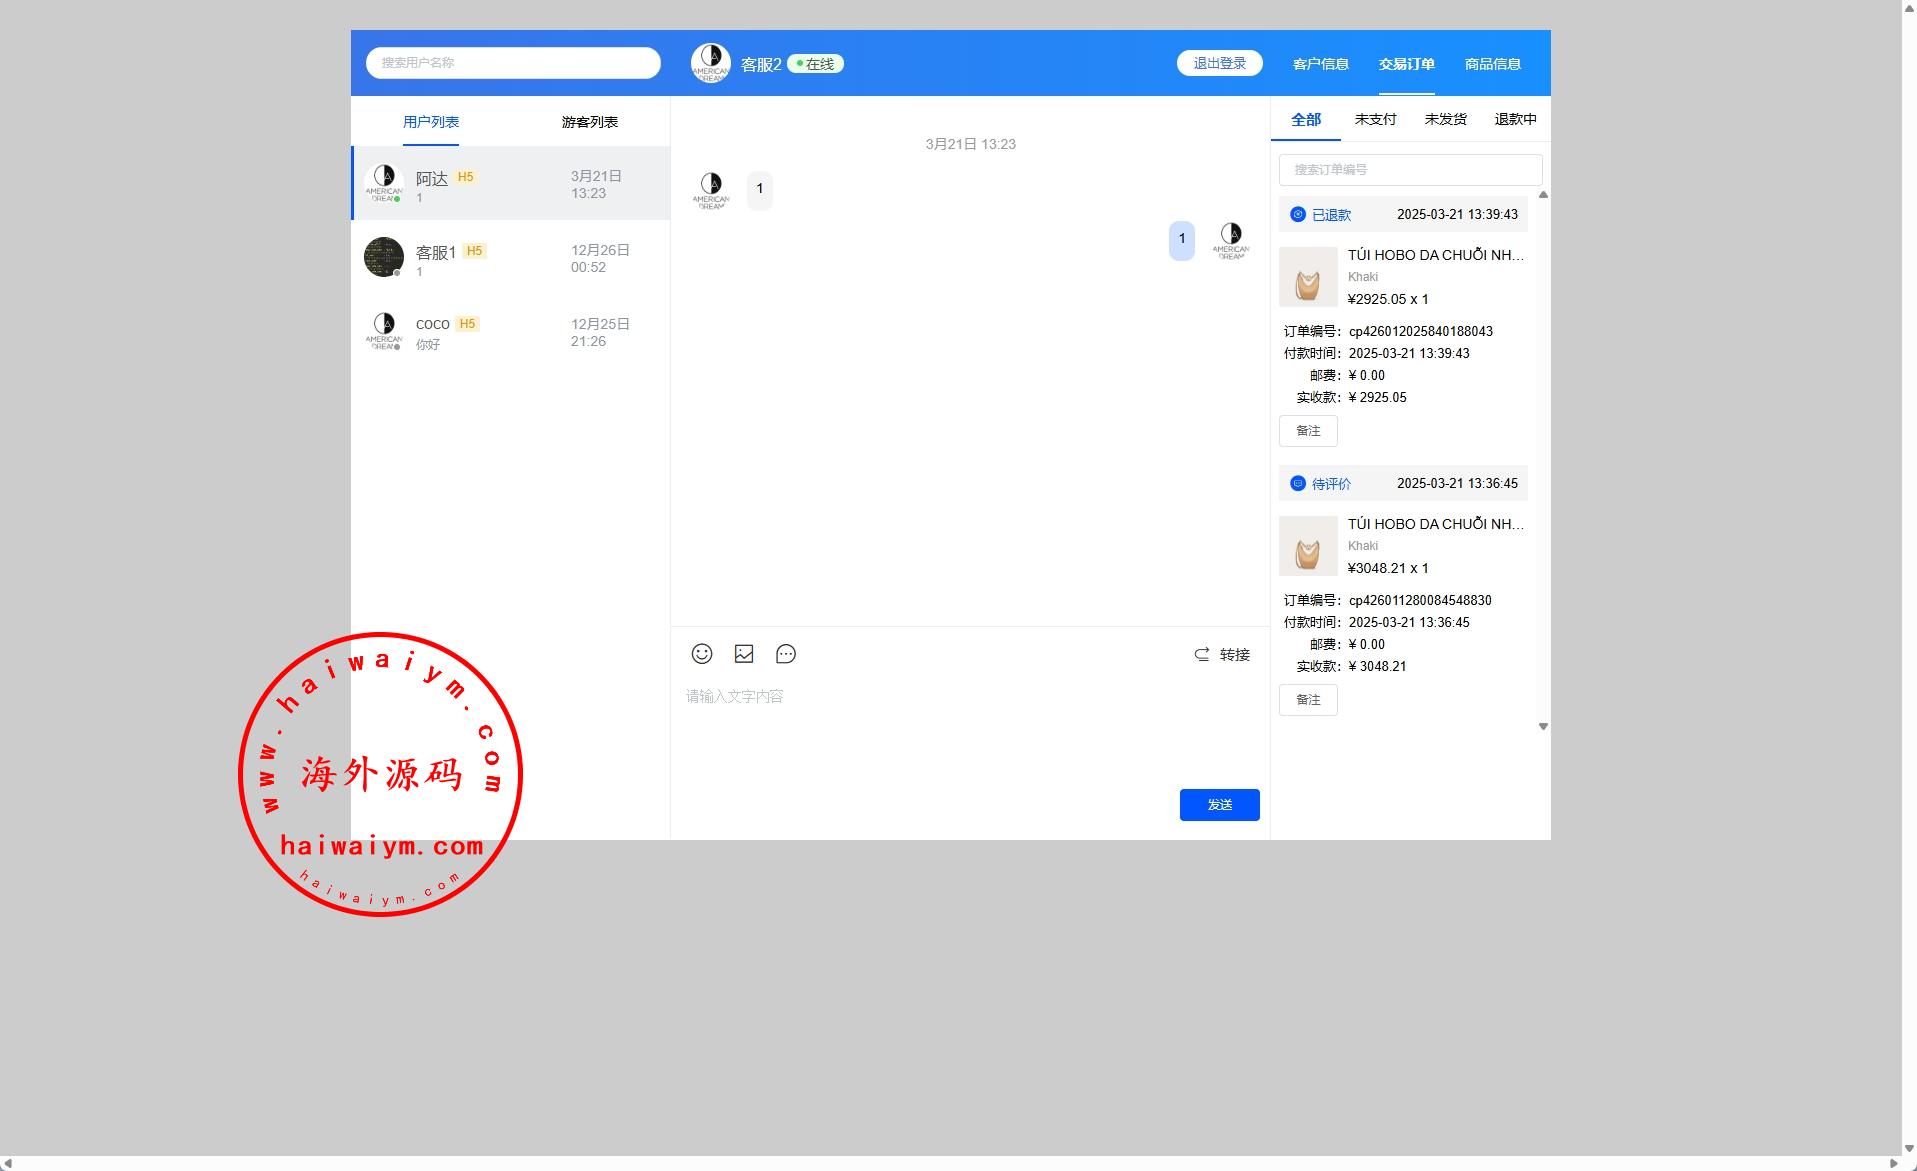Viewport: 1917px width, 1171px height.
Task: Click the 待评价 order status icon
Action: pos(1298,484)
